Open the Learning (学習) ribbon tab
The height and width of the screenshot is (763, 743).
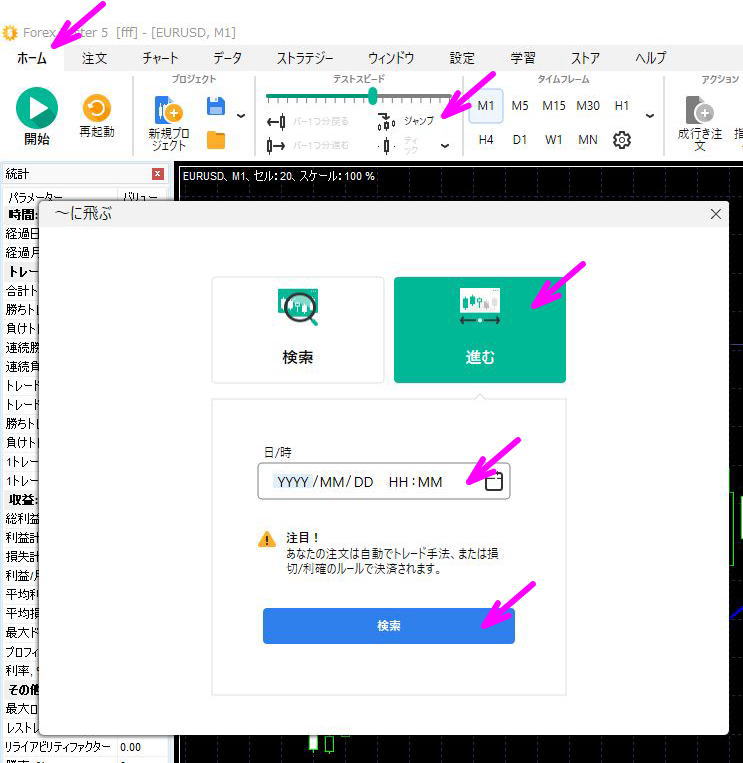coord(523,58)
